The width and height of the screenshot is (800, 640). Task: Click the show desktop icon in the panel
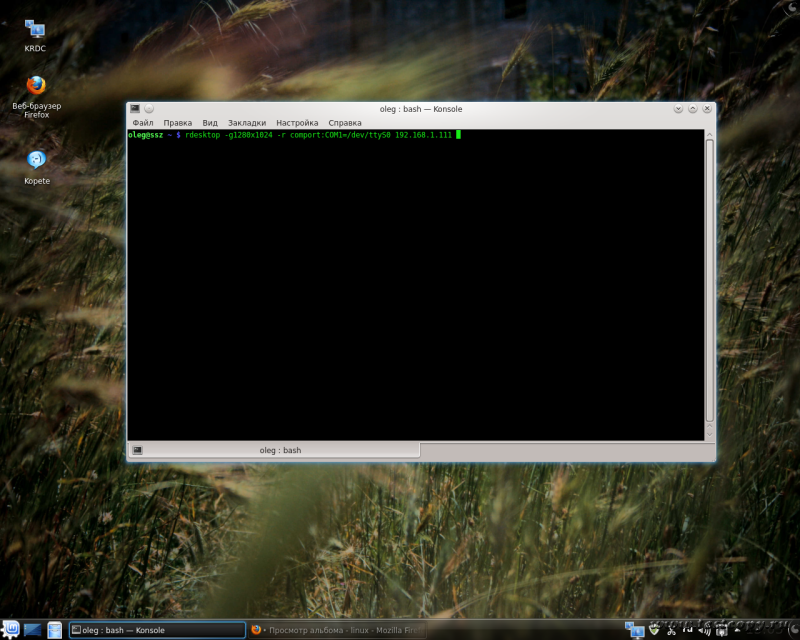[x=33, y=629]
